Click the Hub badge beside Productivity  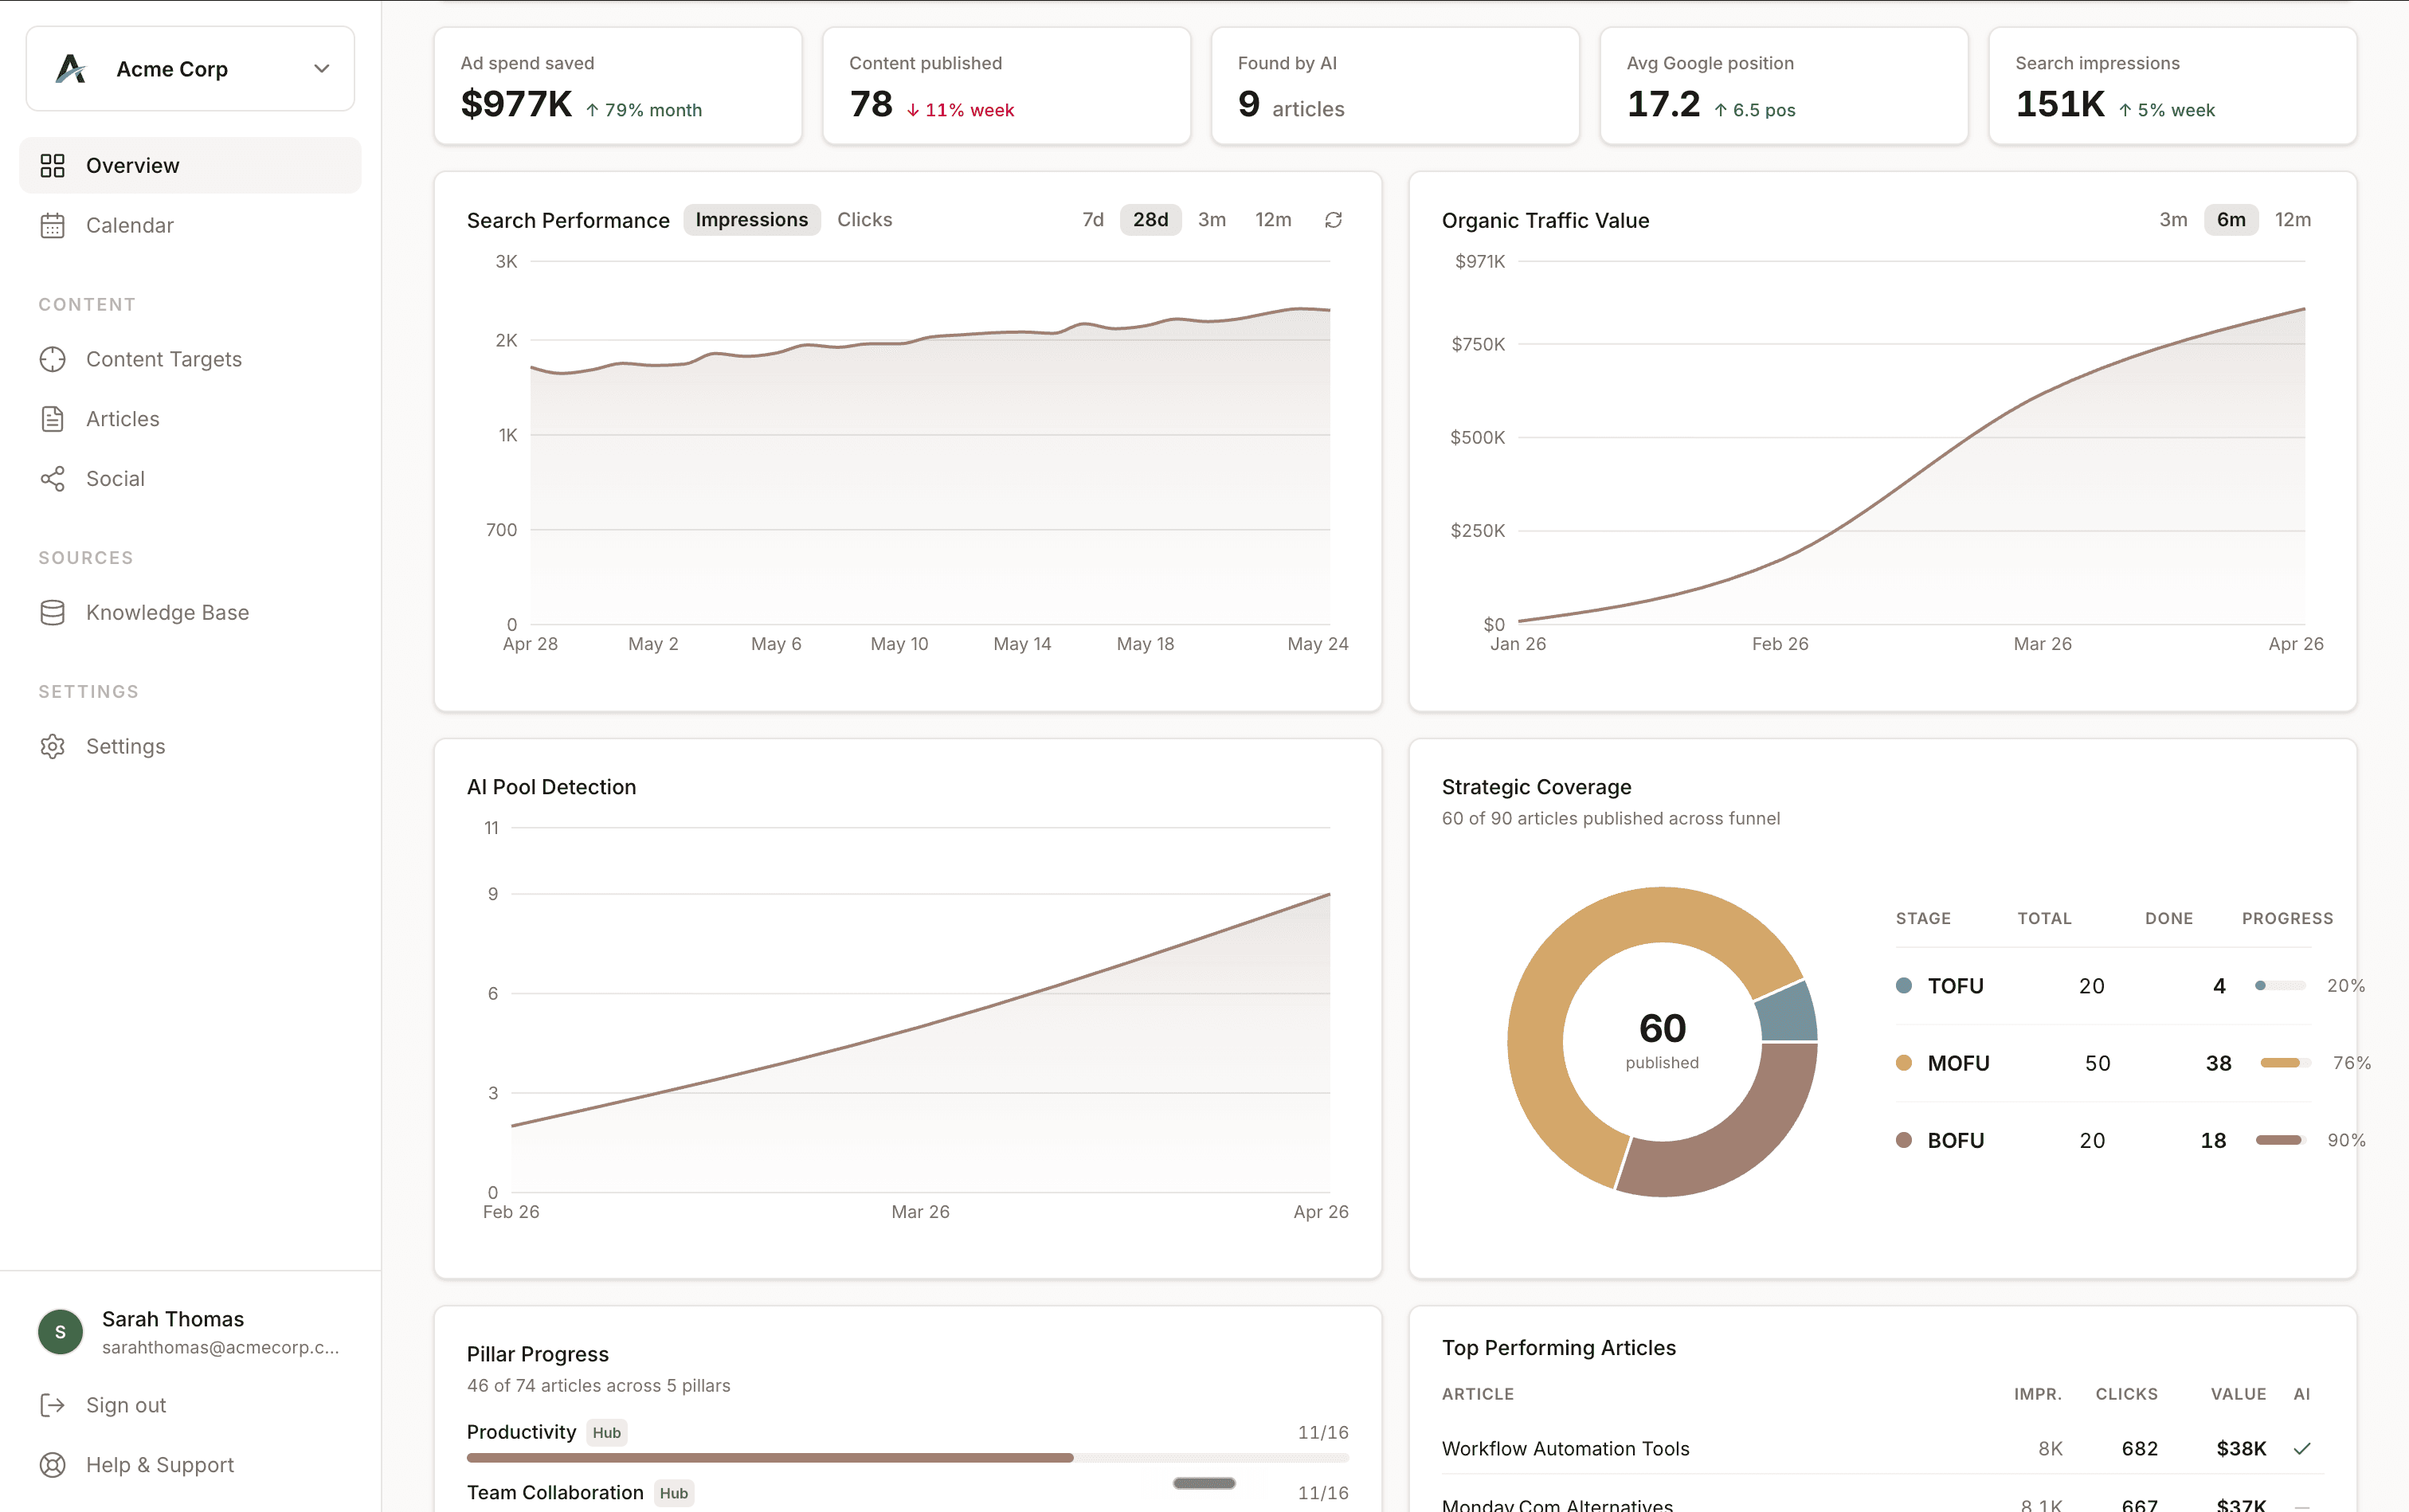pos(607,1433)
